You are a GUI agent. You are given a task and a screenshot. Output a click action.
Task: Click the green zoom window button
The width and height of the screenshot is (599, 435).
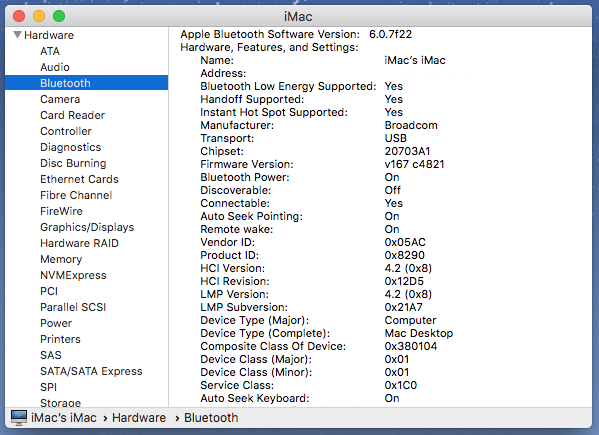coord(59,16)
